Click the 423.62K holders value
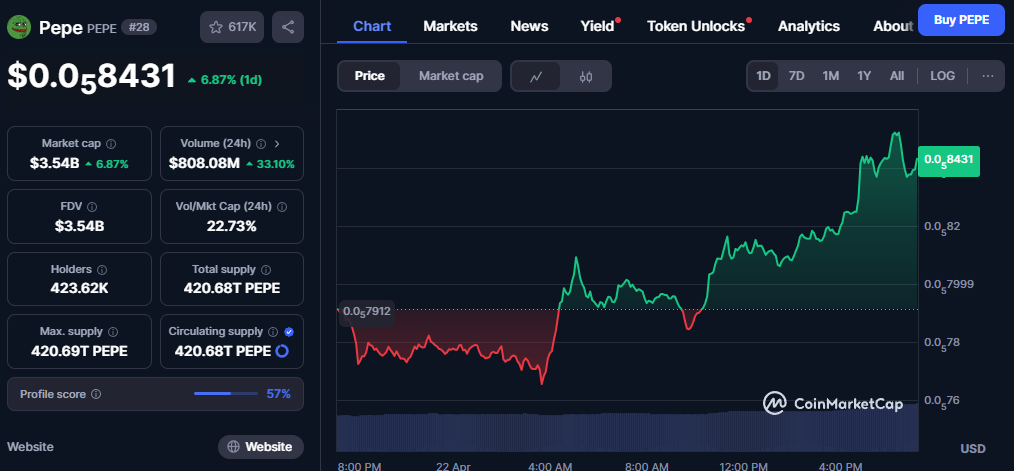The height and width of the screenshot is (471, 1014). (x=79, y=289)
